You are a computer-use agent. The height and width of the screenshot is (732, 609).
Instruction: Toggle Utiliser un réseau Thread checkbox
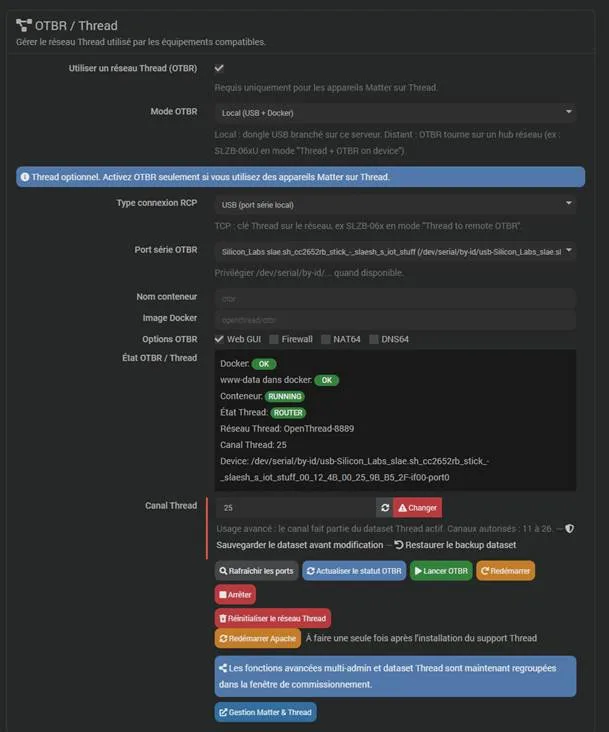[219, 68]
